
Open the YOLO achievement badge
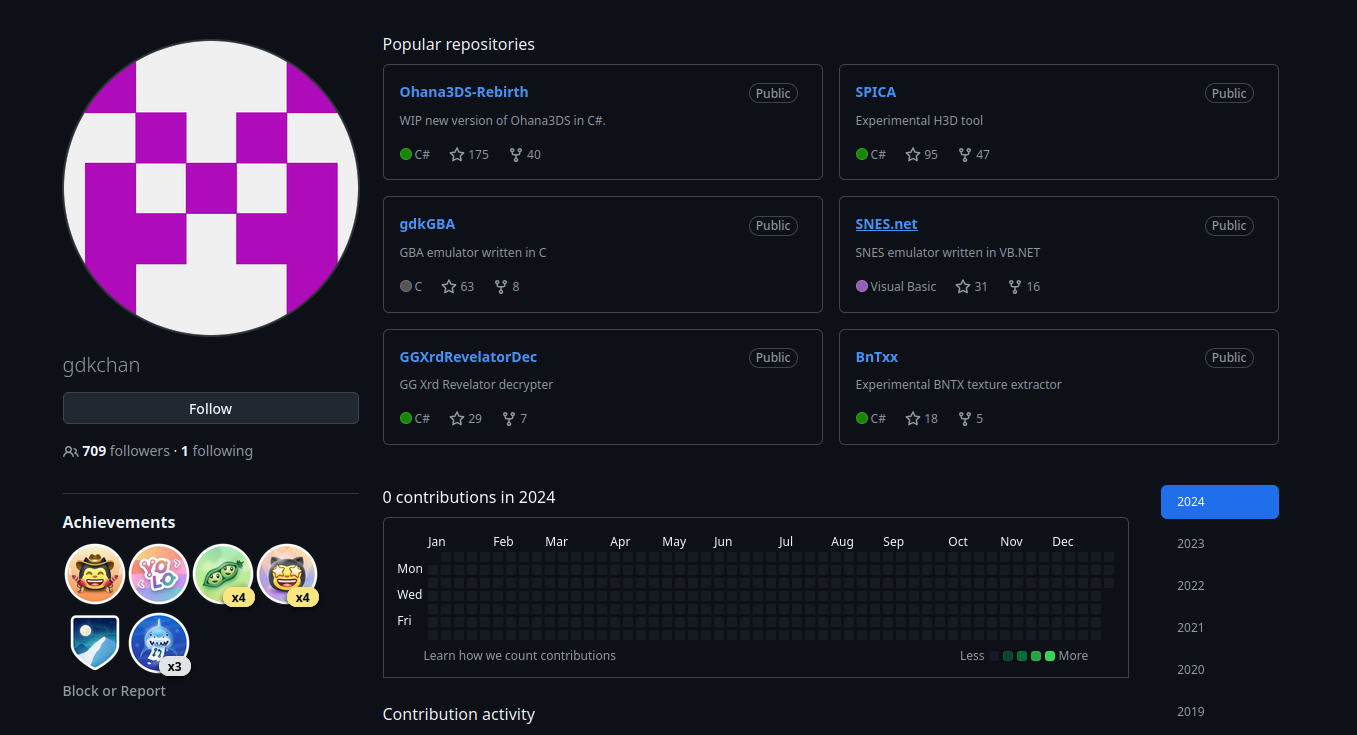coord(159,574)
